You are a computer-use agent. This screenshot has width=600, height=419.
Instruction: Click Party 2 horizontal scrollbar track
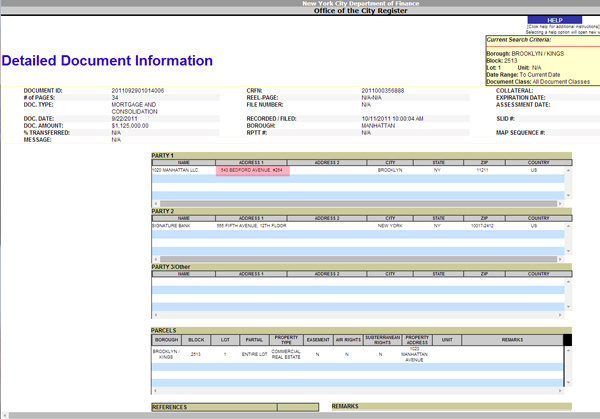[359, 260]
